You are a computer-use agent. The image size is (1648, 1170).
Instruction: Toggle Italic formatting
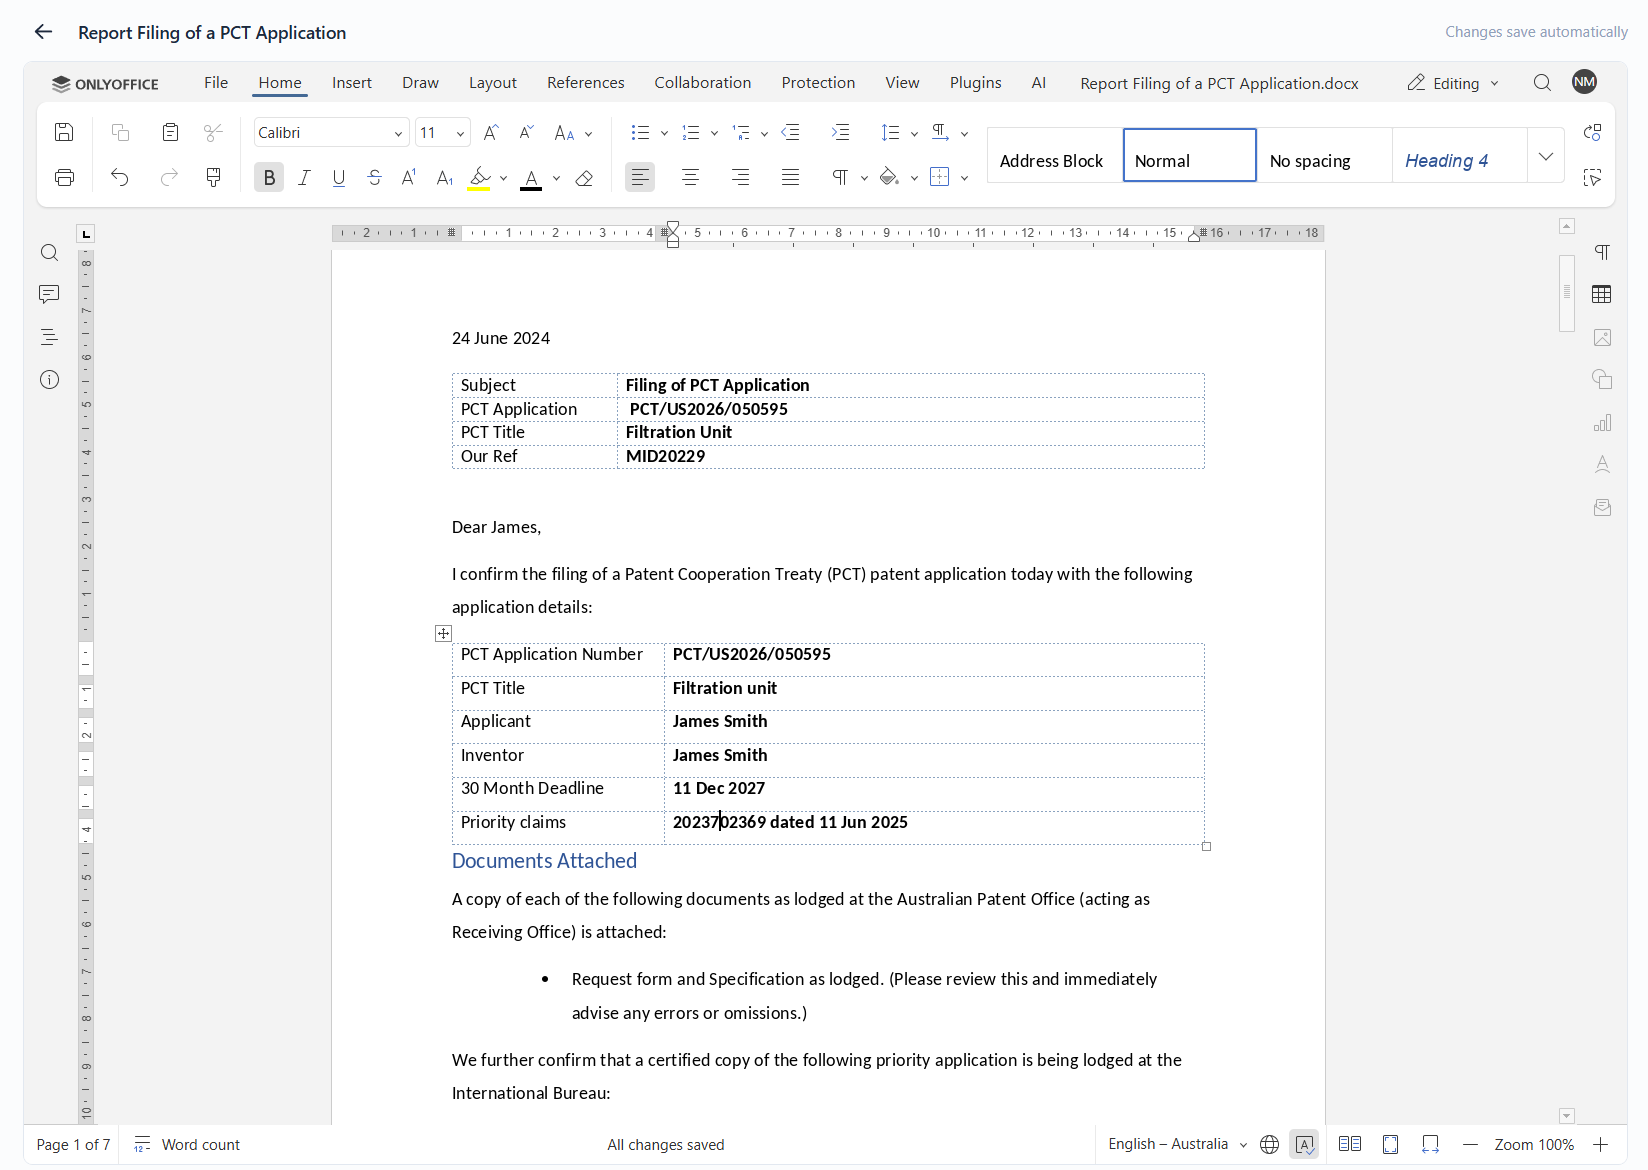click(x=304, y=177)
